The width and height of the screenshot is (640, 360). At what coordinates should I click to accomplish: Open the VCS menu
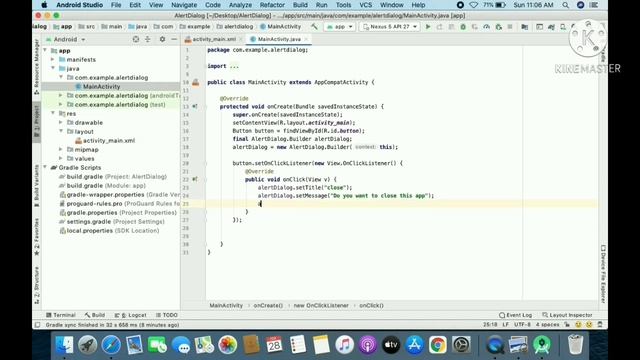click(x=365, y=5)
